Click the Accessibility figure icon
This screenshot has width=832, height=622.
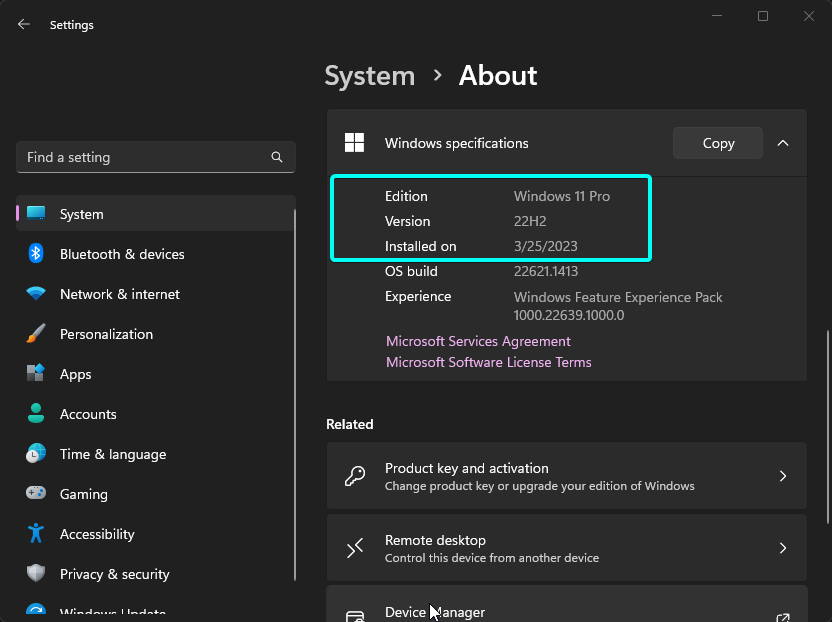36,533
